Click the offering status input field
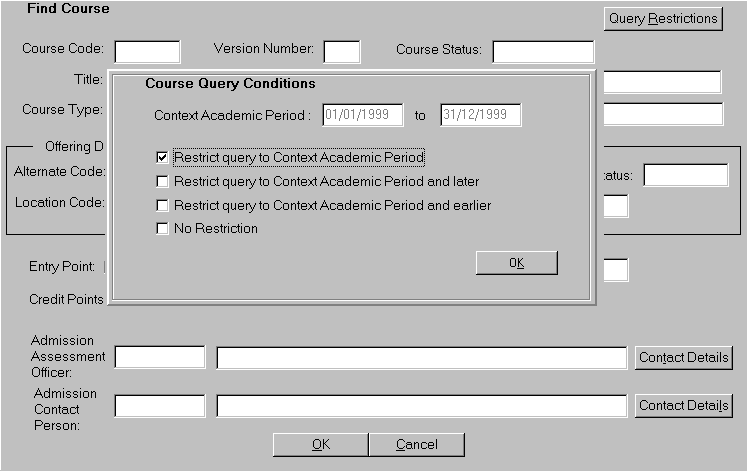 point(685,175)
